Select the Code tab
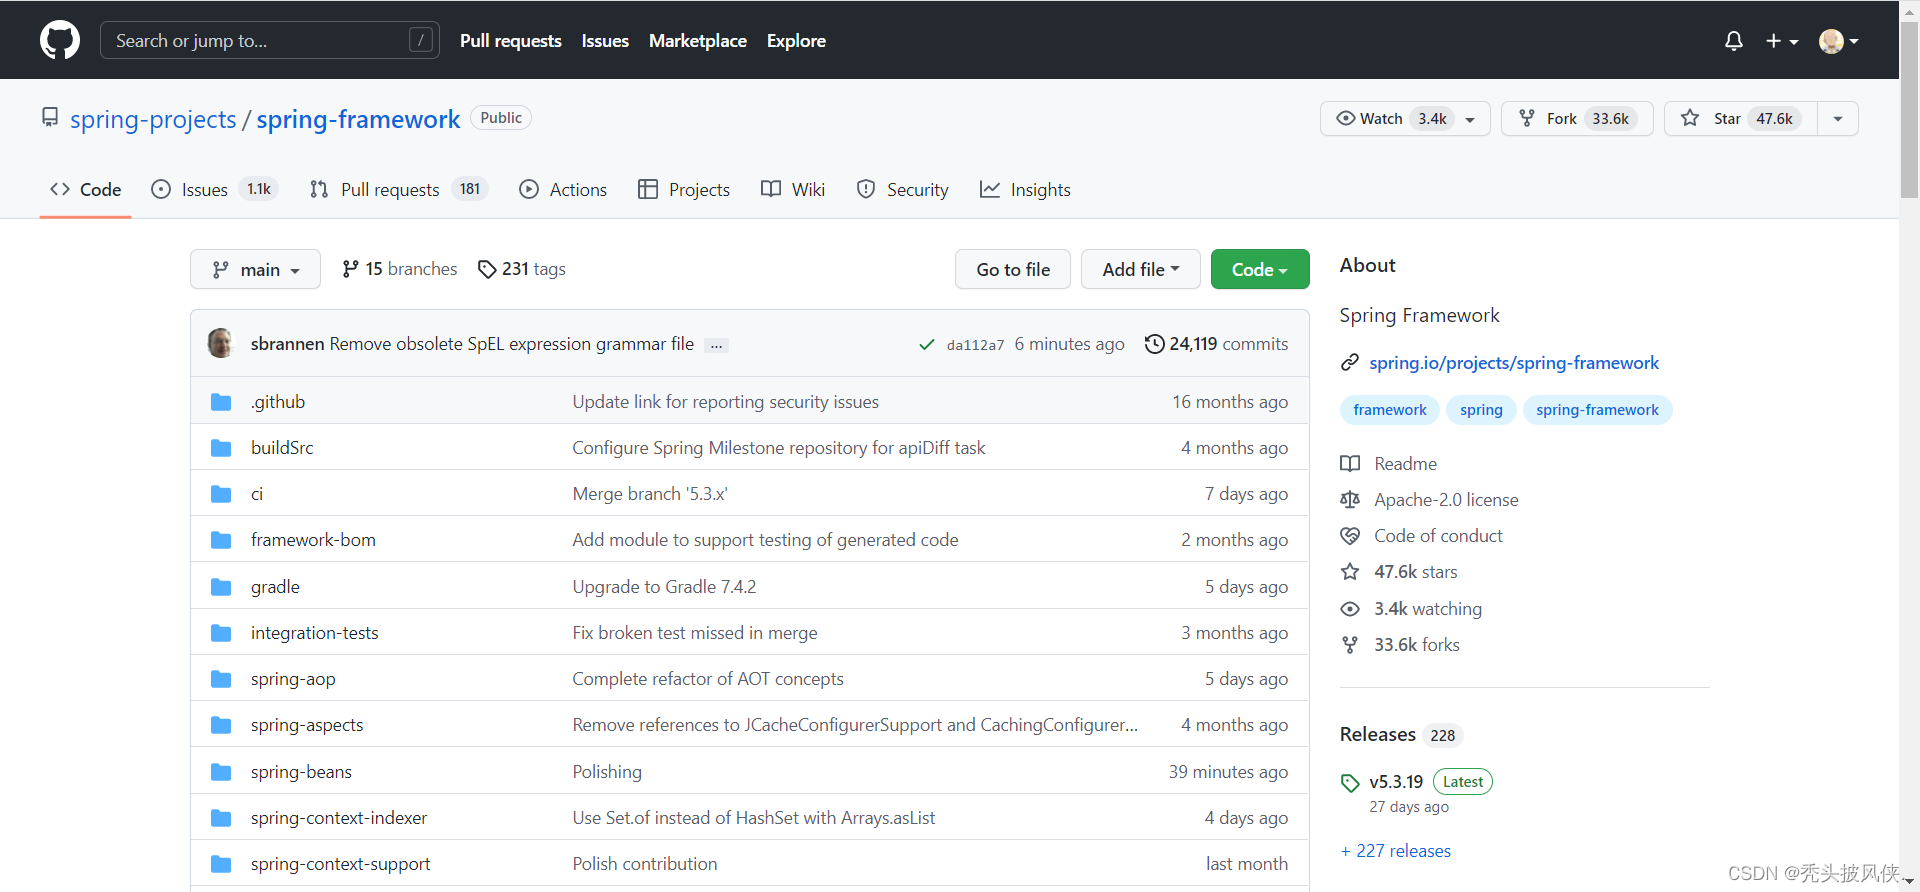The height and width of the screenshot is (892, 1920). pyautogui.click(x=86, y=189)
